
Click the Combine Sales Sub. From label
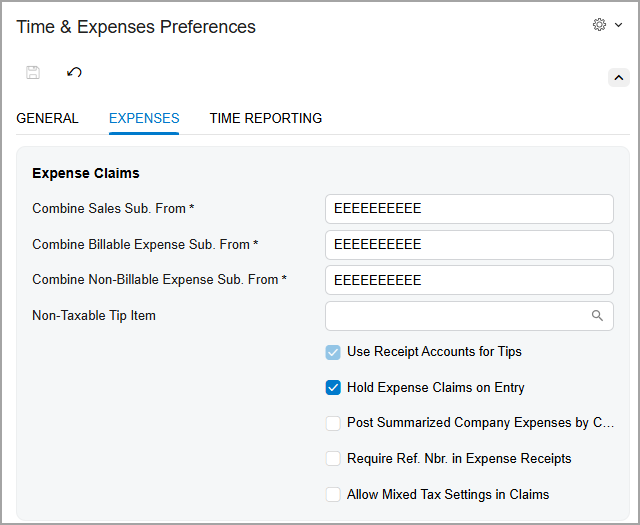[x=113, y=209]
